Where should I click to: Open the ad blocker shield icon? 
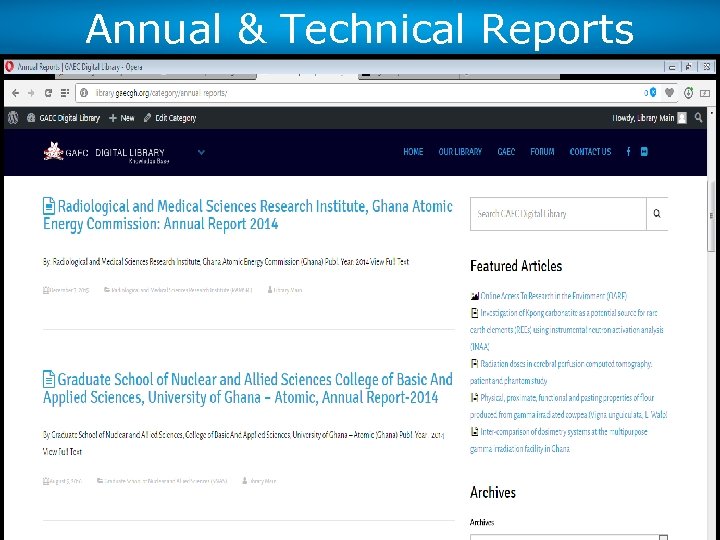pos(652,93)
